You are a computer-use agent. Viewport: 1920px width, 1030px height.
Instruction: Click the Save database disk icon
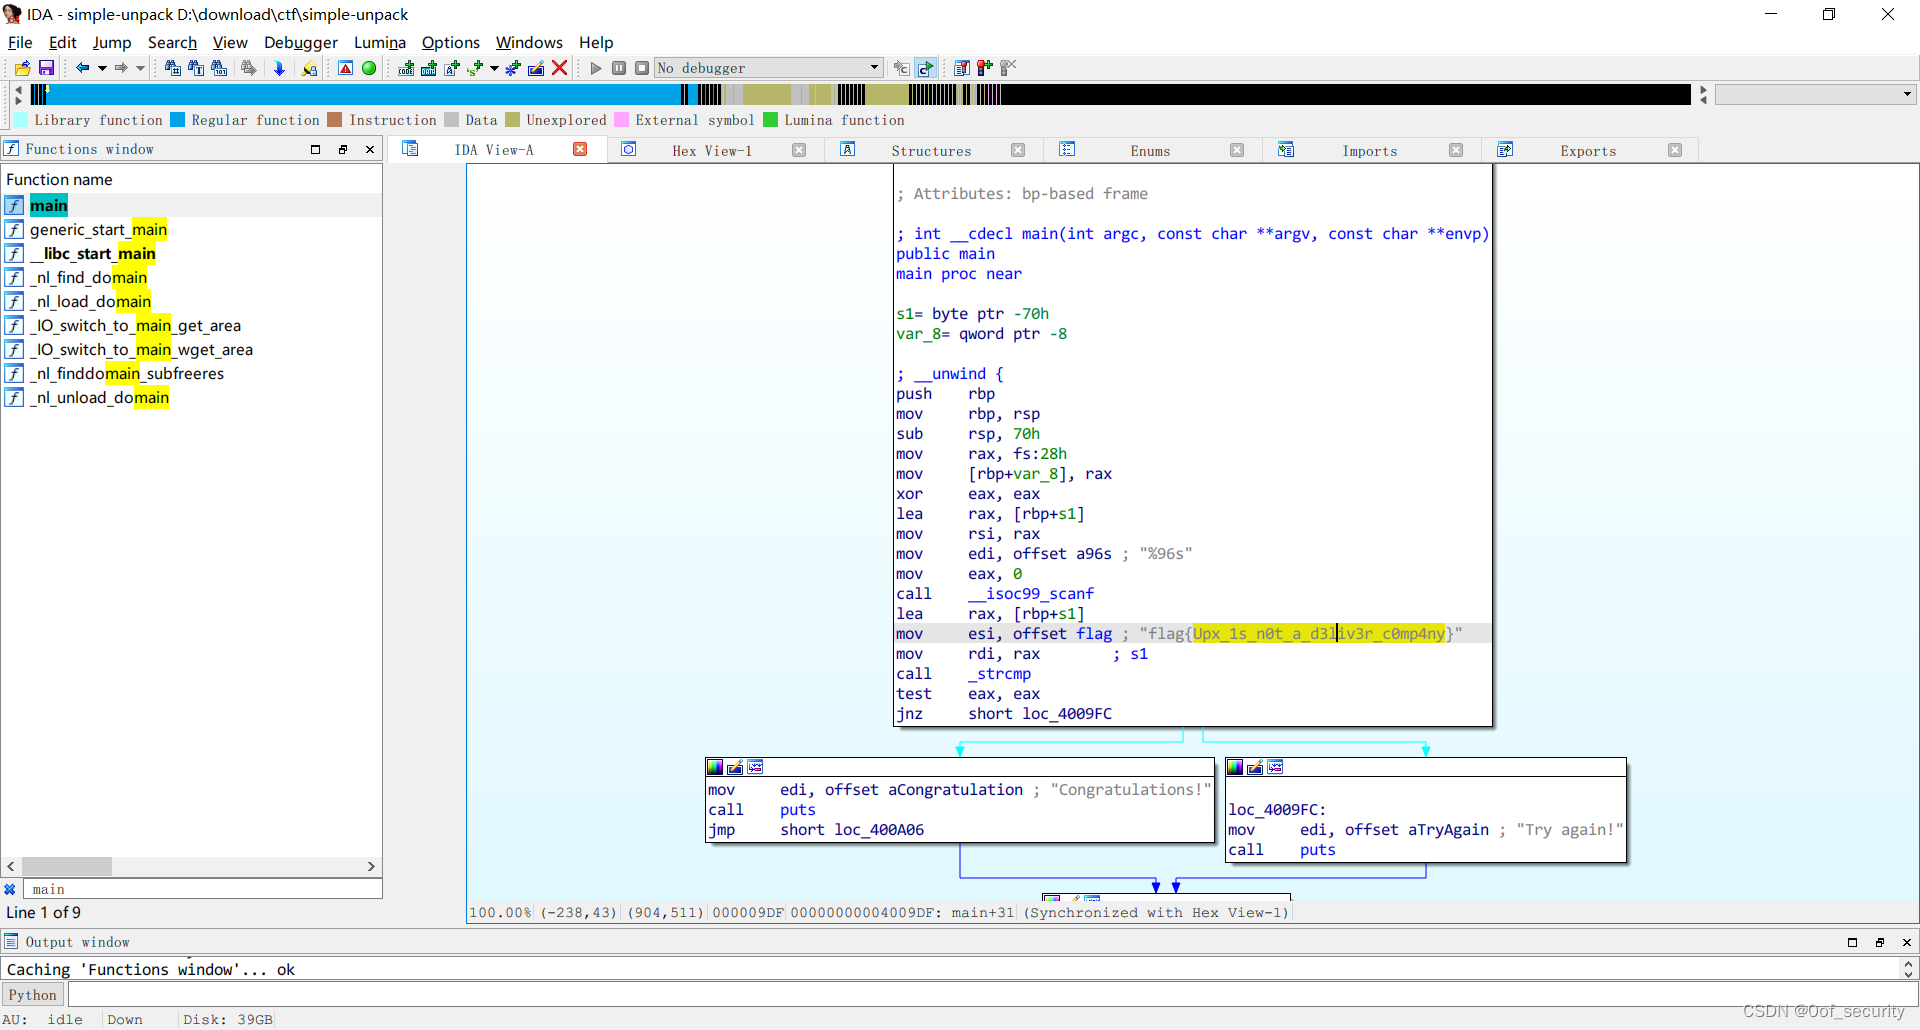pyautogui.click(x=46, y=67)
